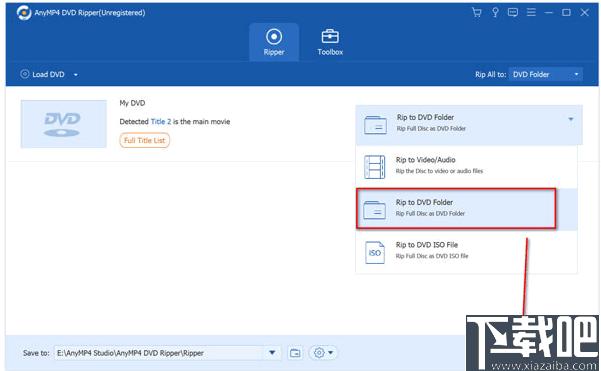Click the Title 2 link
601x371 pixels.
pyautogui.click(x=161, y=121)
